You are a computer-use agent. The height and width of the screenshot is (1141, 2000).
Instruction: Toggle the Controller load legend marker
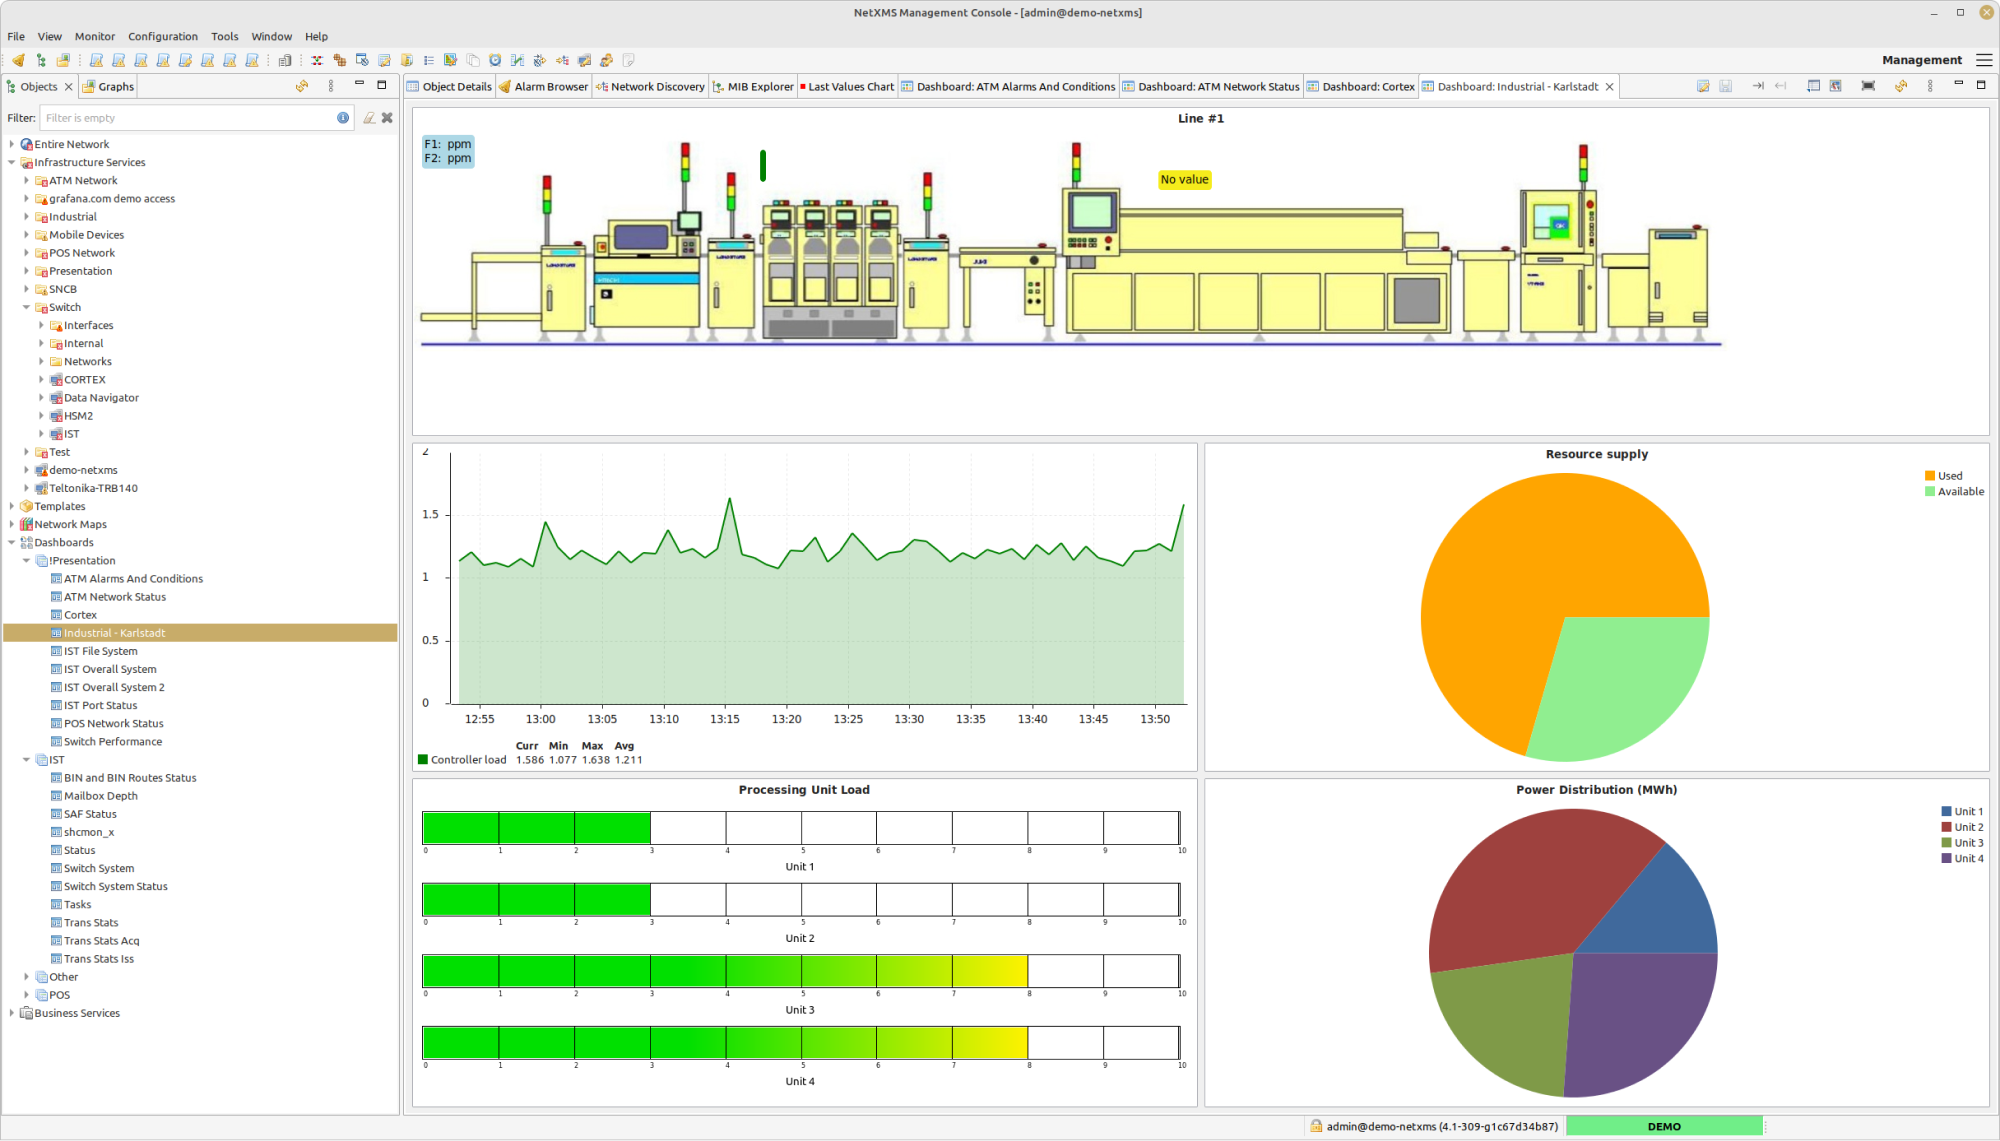pyautogui.click(x=423, y=760)
